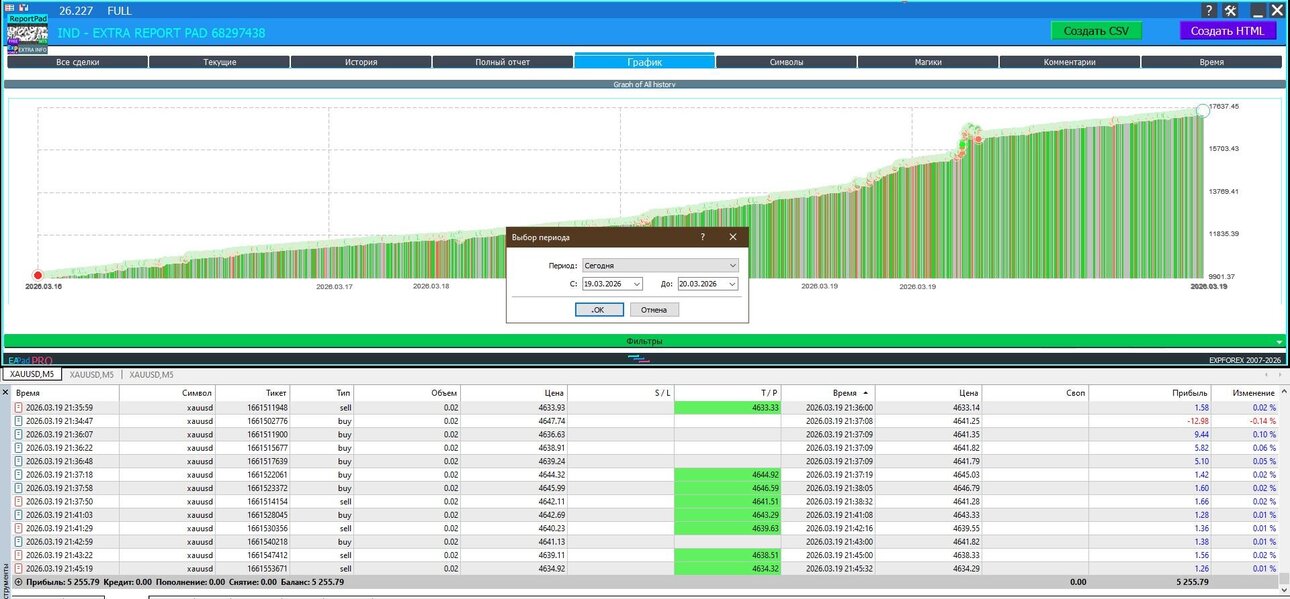Open the help question mark icon
This screenshot has width=1290, height=599.
pyautogui.click(x=1208, y=11)
